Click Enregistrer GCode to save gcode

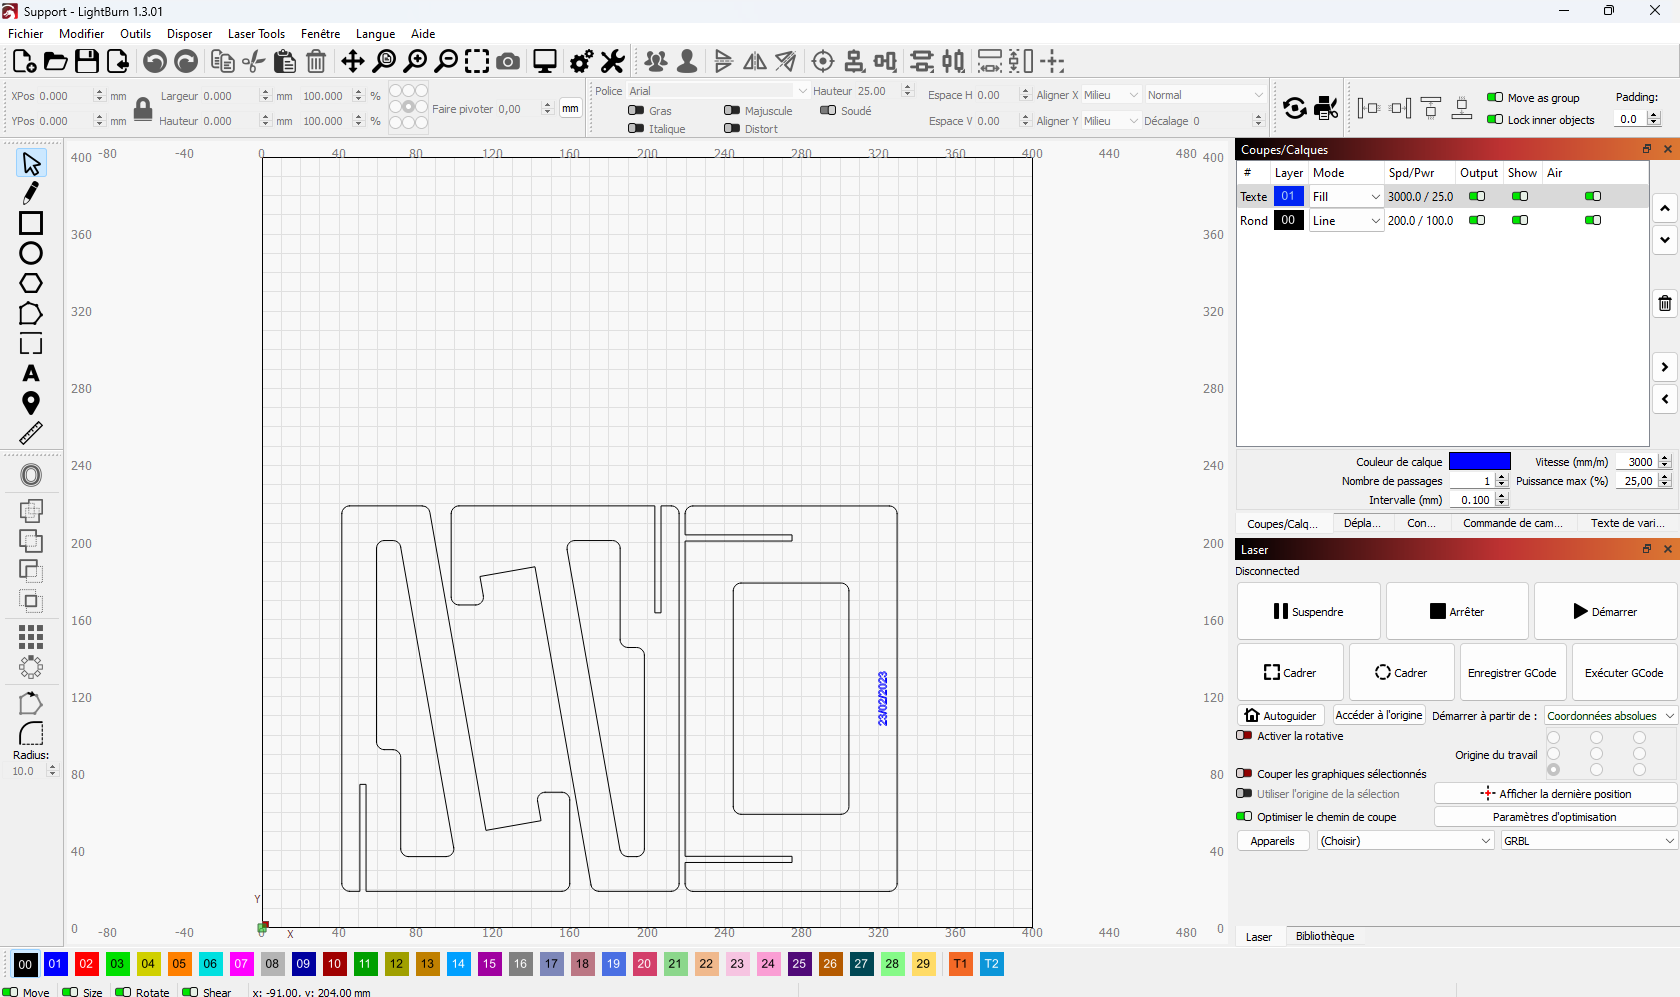coord(1512,672)
